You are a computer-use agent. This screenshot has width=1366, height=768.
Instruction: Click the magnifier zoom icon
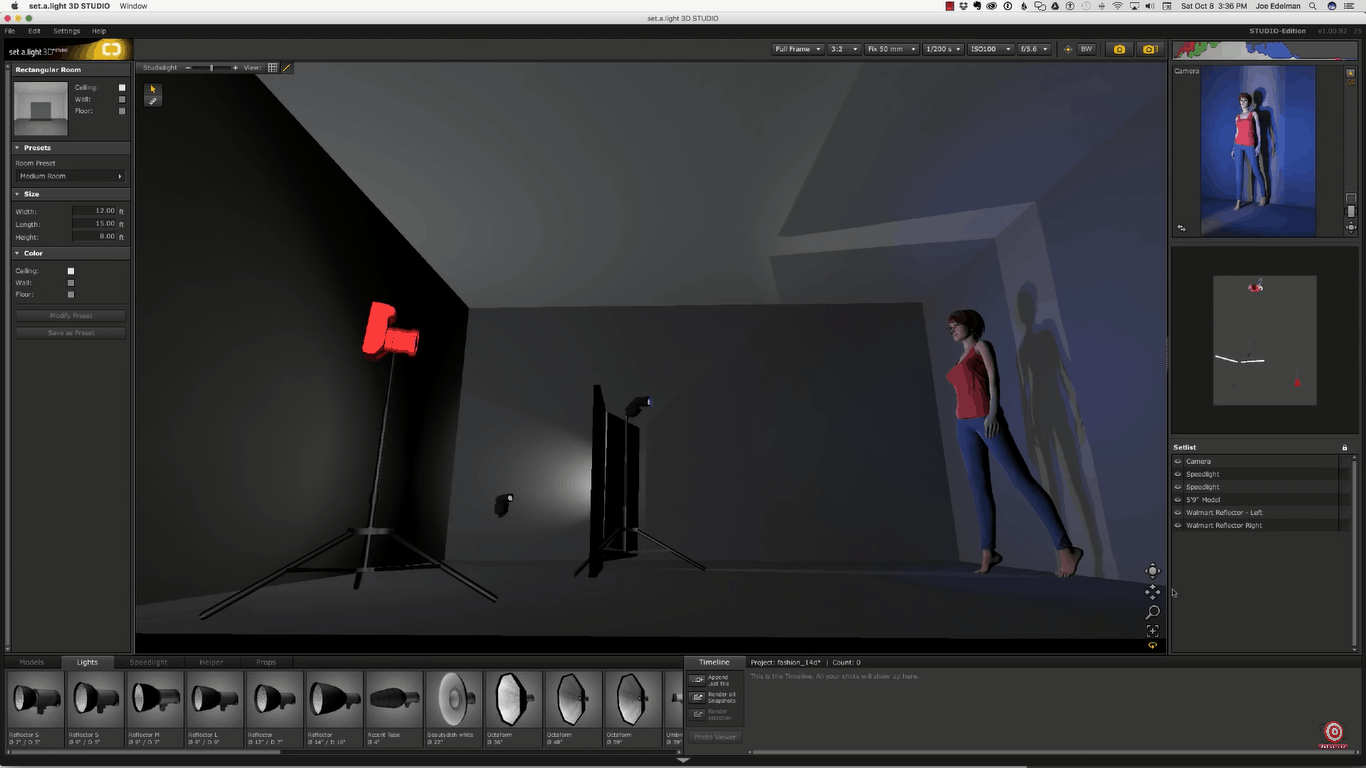click(1153, 612)
